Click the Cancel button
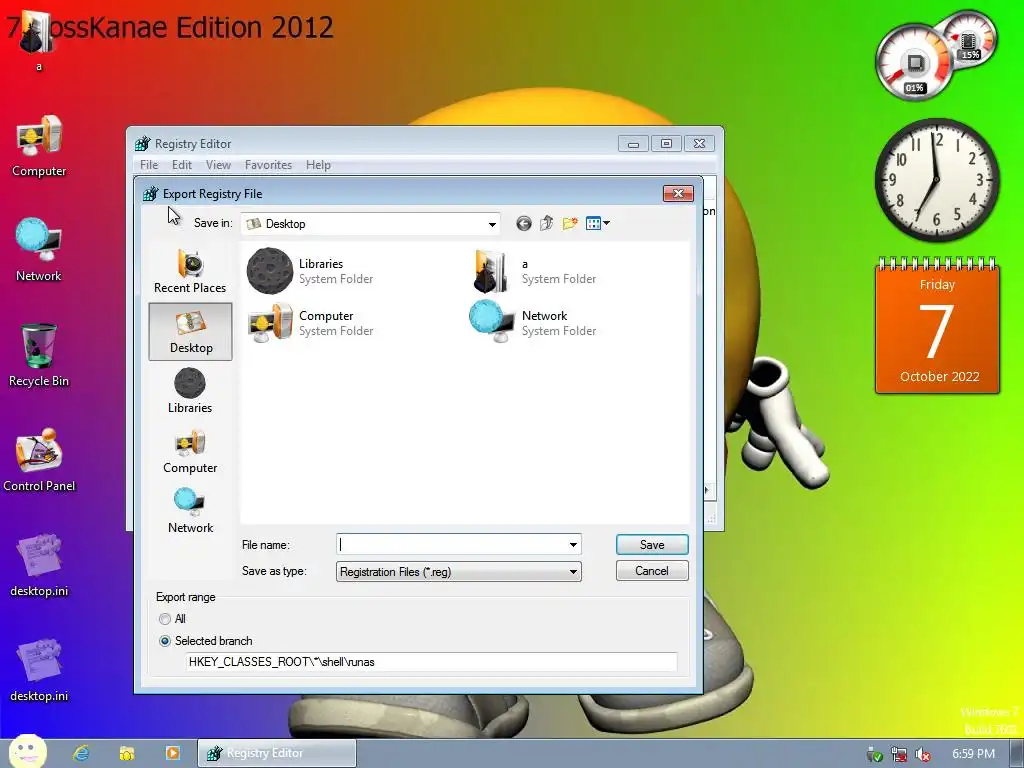1024x768 pixels. [x=652, y=571]
